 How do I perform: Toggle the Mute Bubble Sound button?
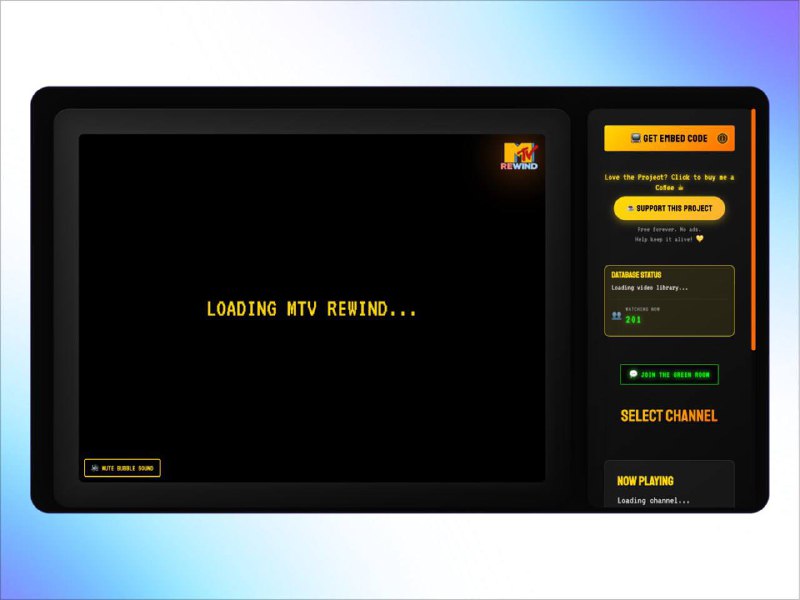tap(122, 468)
